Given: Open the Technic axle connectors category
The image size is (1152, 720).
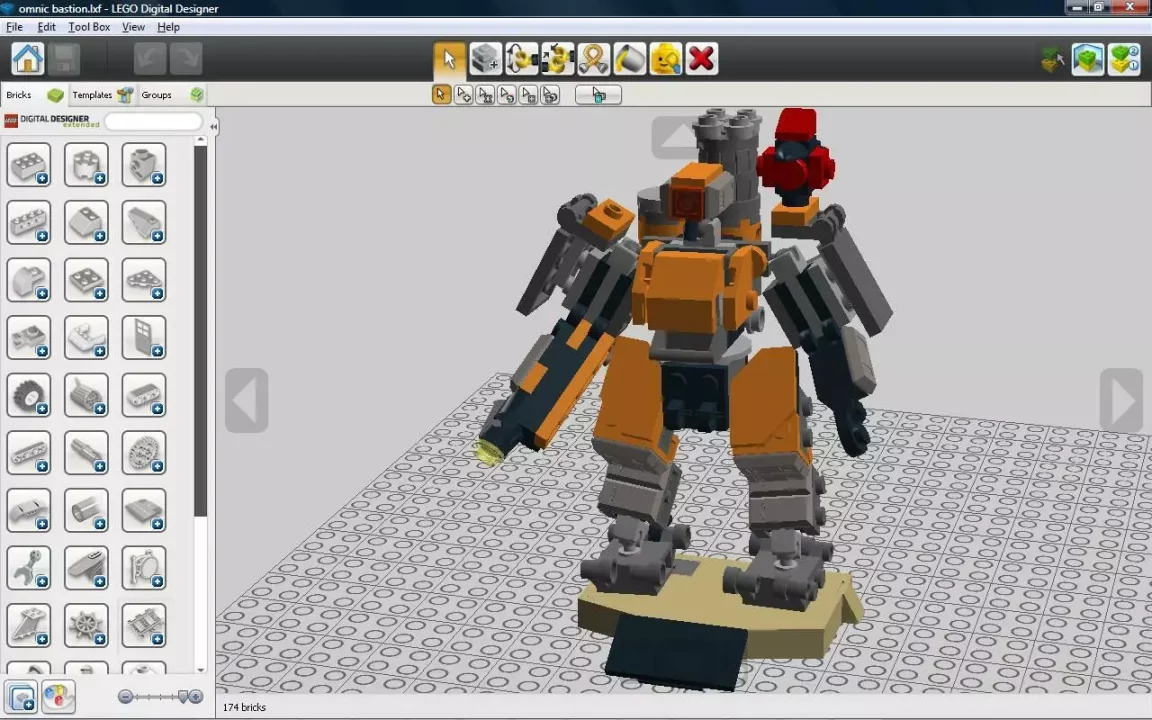Looking at the screenshot, I should click(x=86, y=453).
